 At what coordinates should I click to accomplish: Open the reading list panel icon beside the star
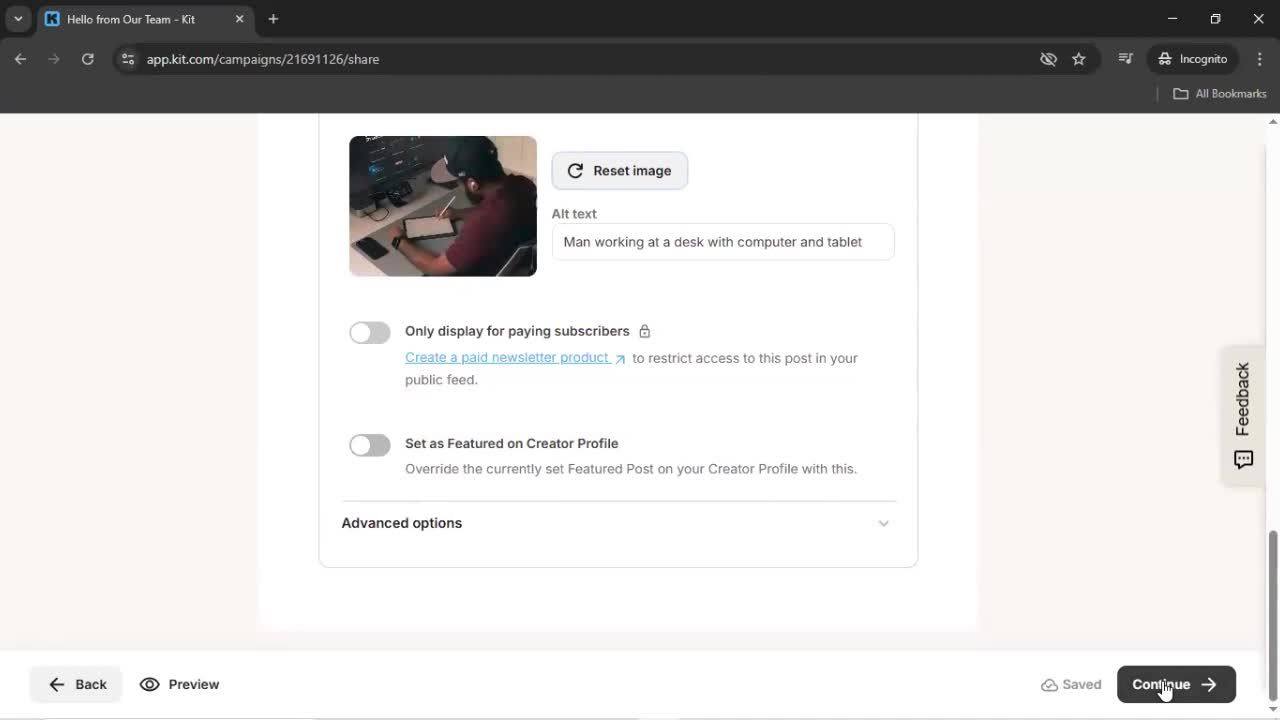[x=1125, y=59]
